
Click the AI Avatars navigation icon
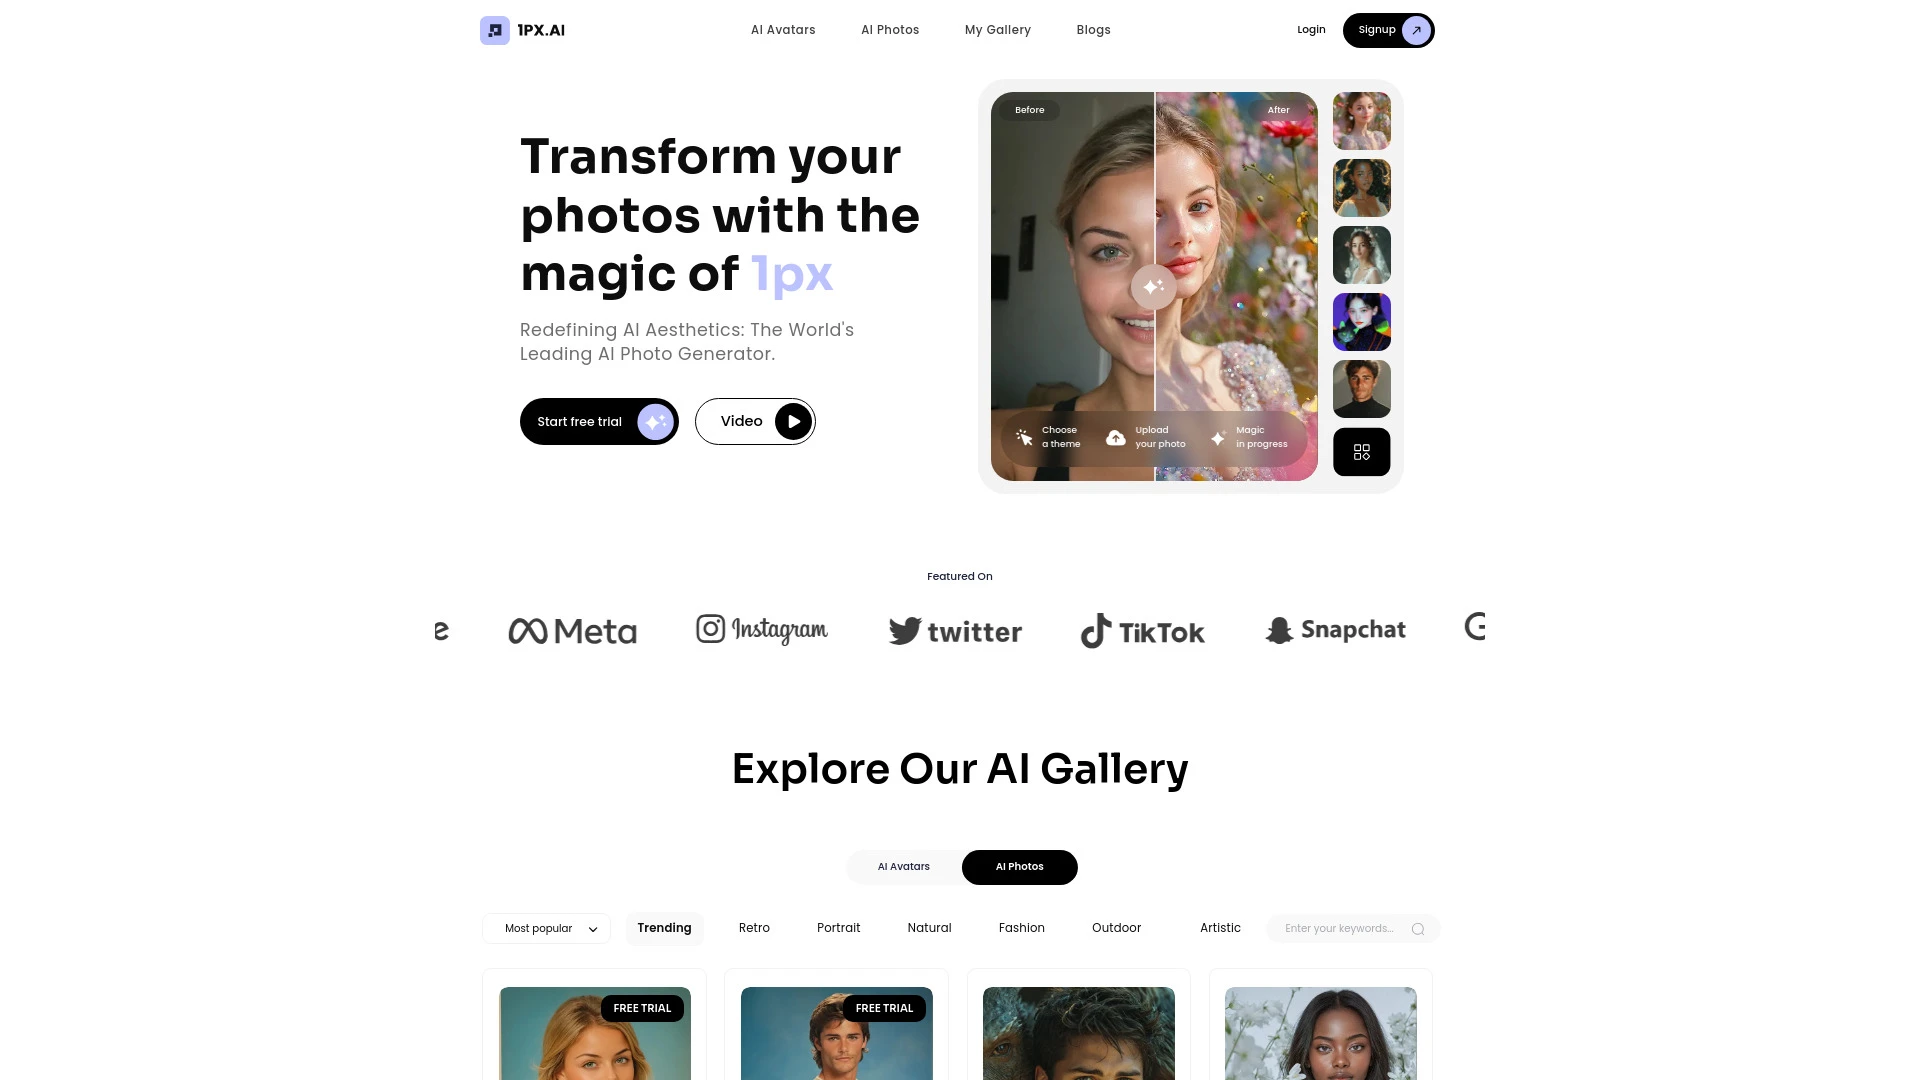783,29
